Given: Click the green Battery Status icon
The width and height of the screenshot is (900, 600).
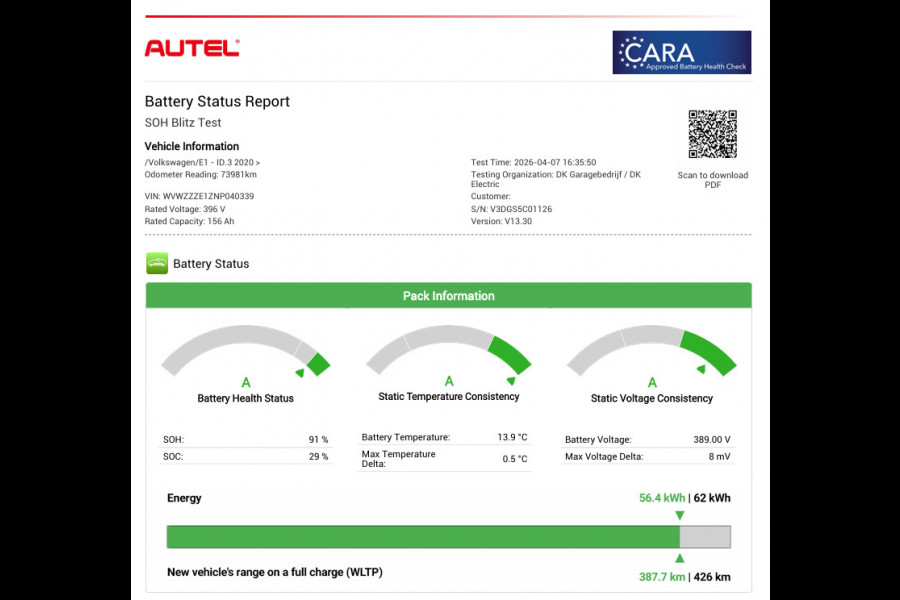Looking at the screenshot, I should pos(156,263).
